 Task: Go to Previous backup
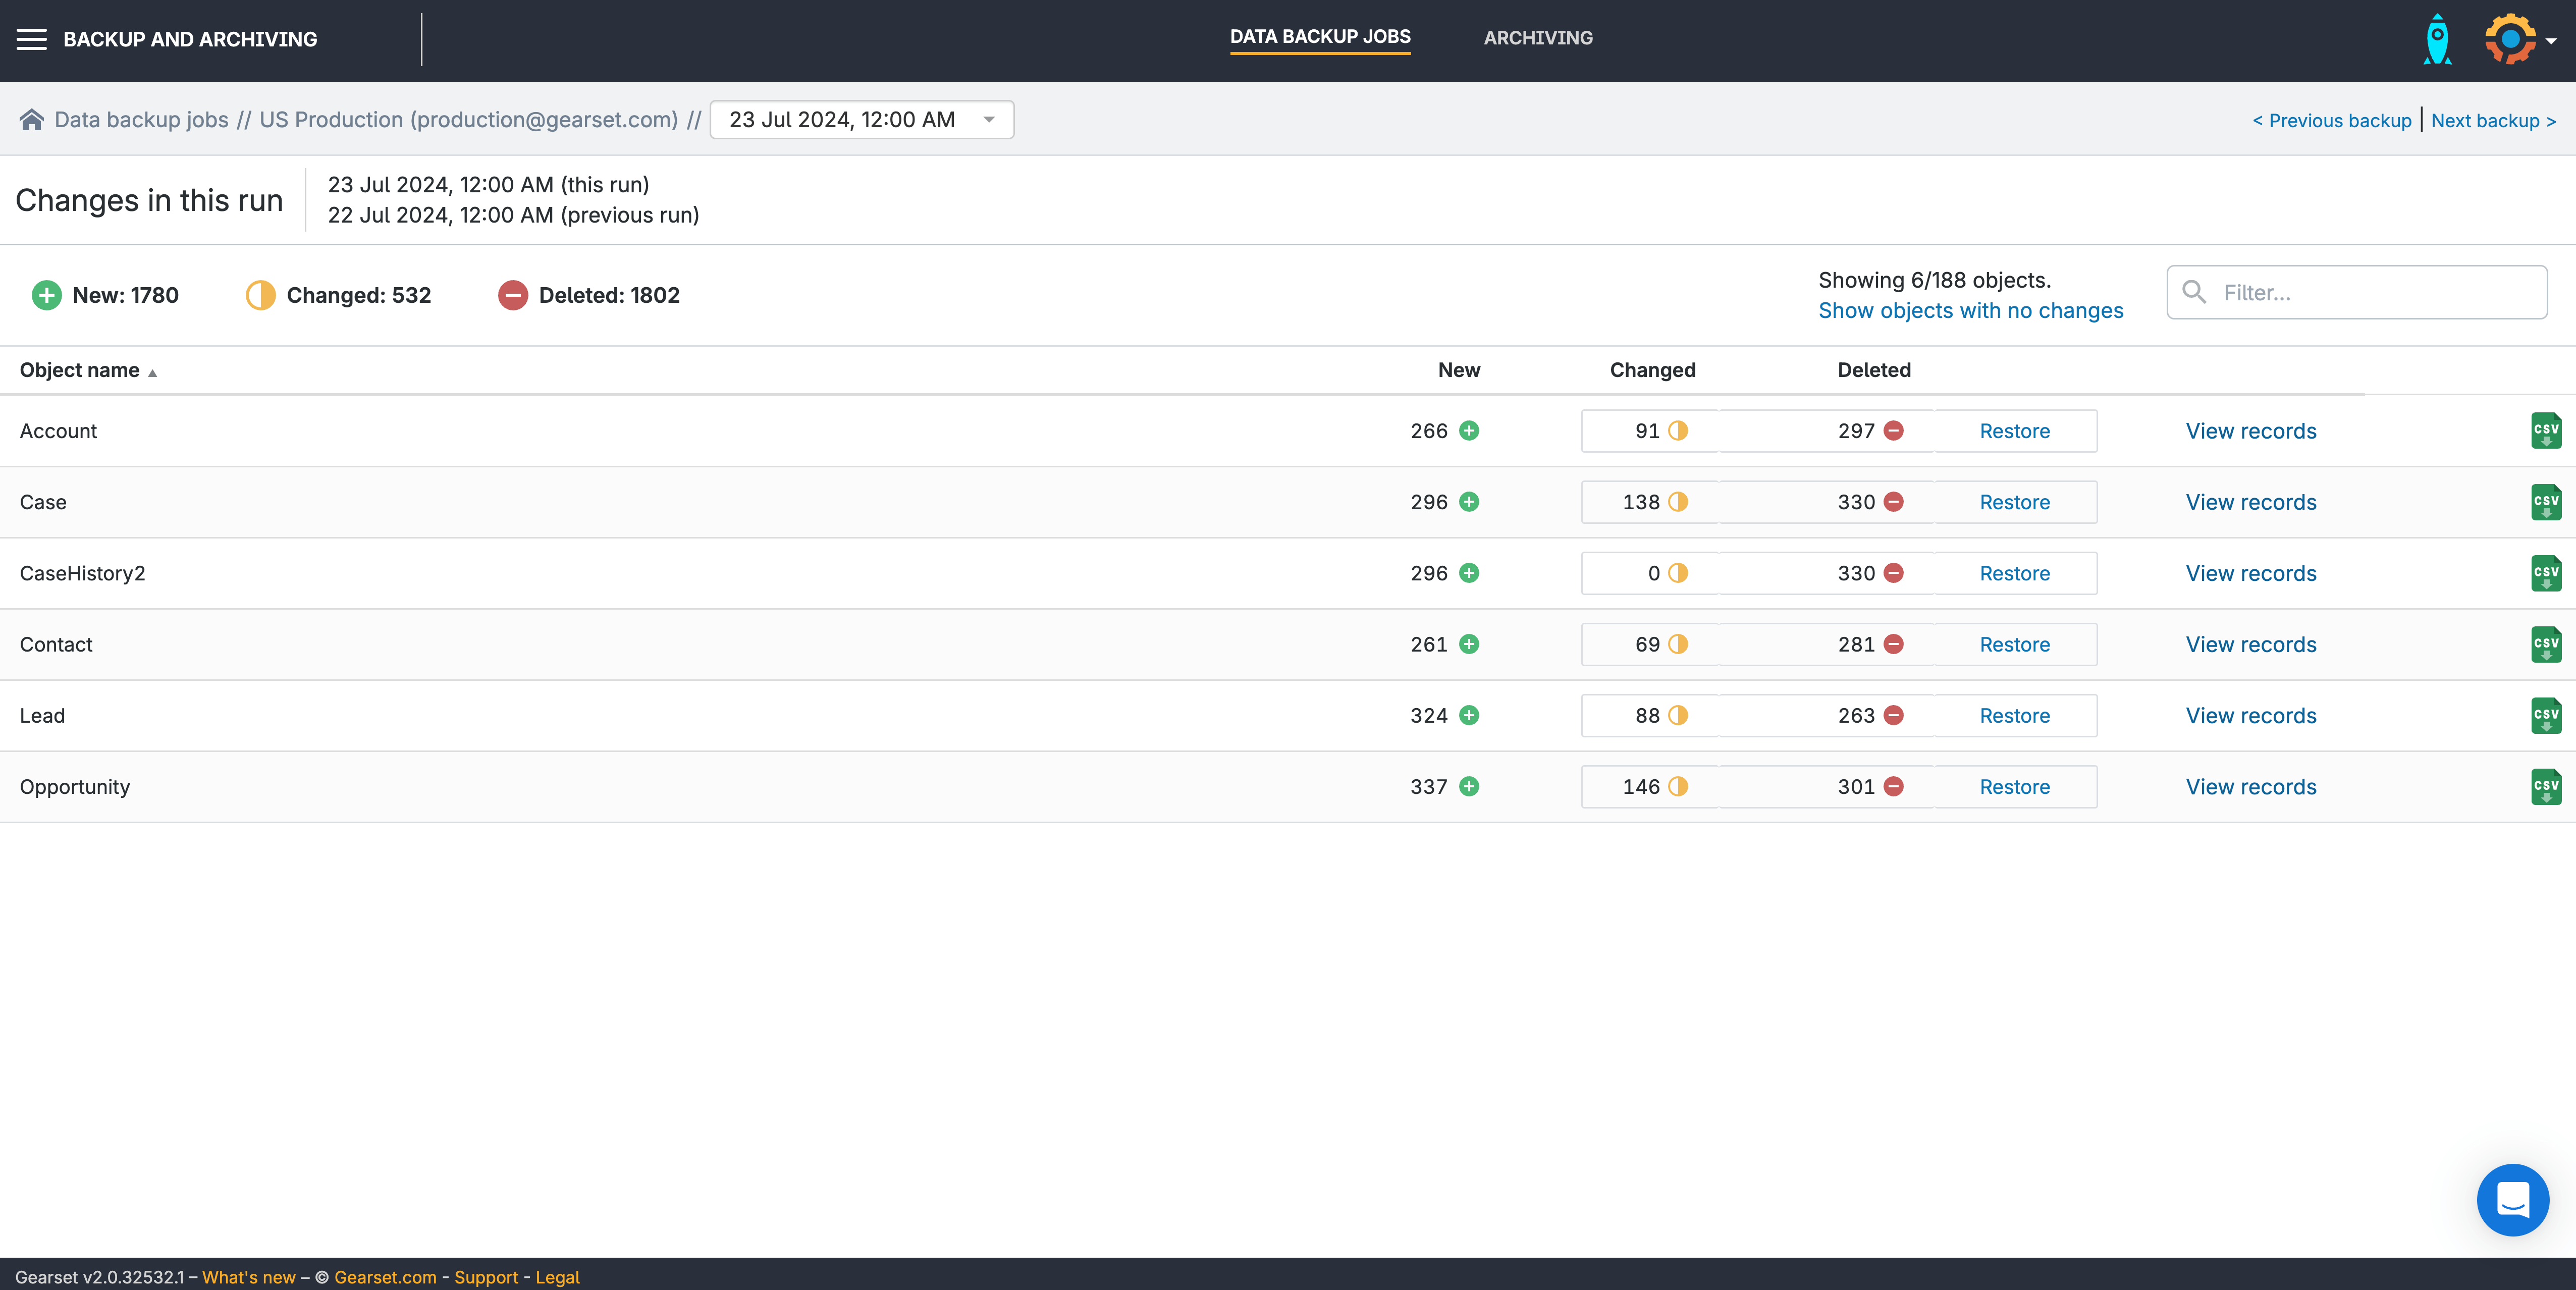click(x=2331, y=121)
